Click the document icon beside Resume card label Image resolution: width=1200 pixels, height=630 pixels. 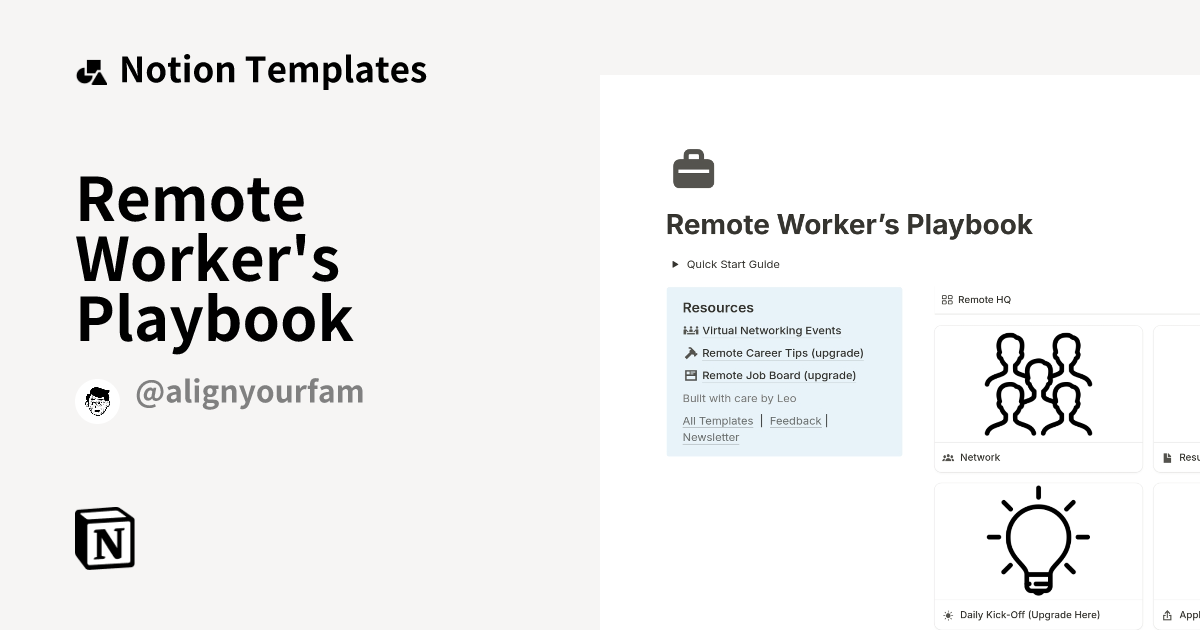point(1165,457)
